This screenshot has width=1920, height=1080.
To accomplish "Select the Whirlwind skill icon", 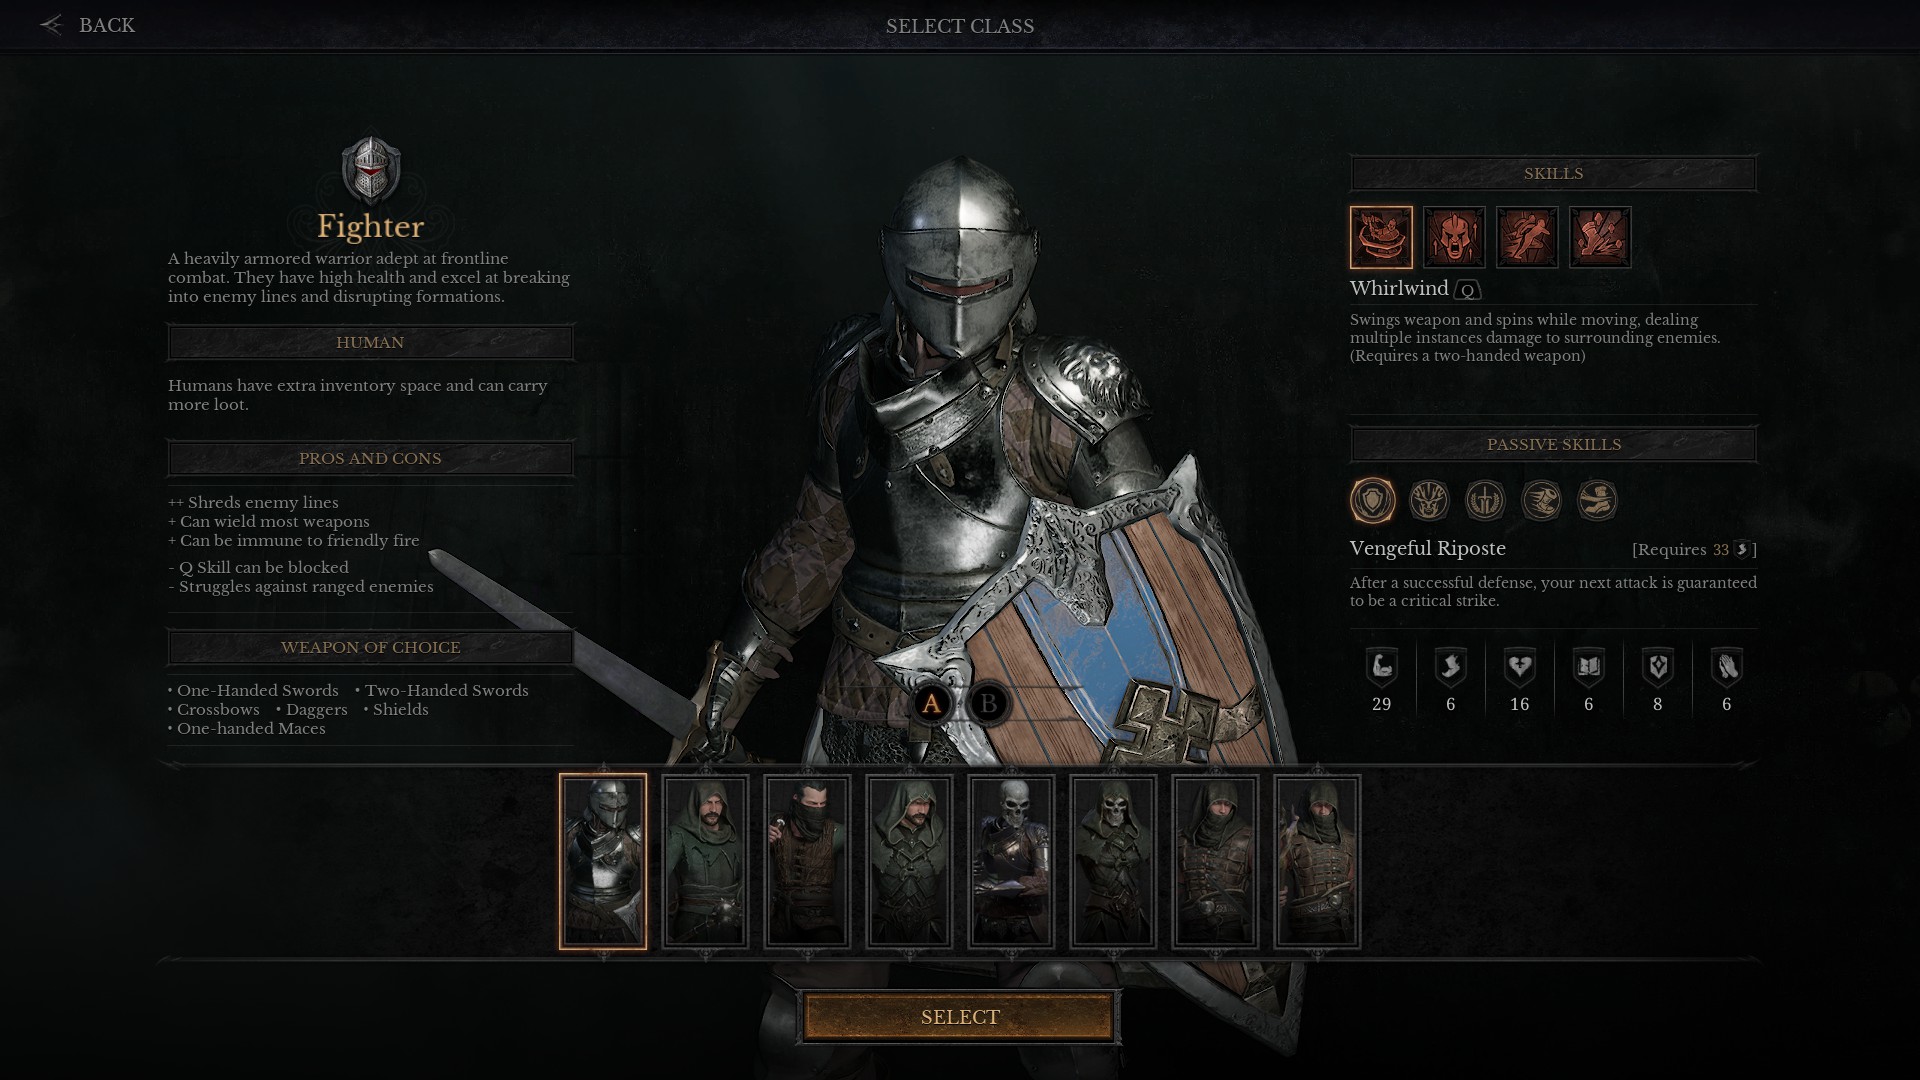I will (x=1381, y=236).
